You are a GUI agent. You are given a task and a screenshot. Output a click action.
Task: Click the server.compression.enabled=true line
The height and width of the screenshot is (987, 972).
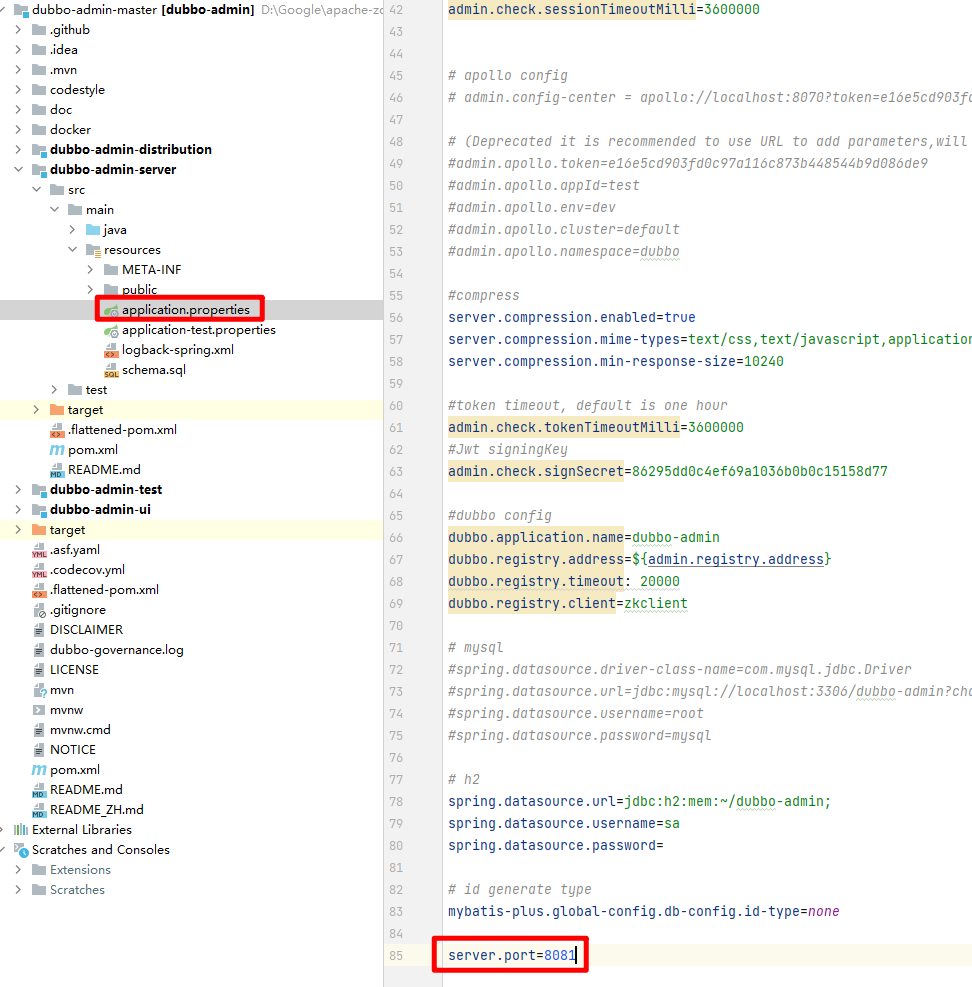click(x=572, y=317)
